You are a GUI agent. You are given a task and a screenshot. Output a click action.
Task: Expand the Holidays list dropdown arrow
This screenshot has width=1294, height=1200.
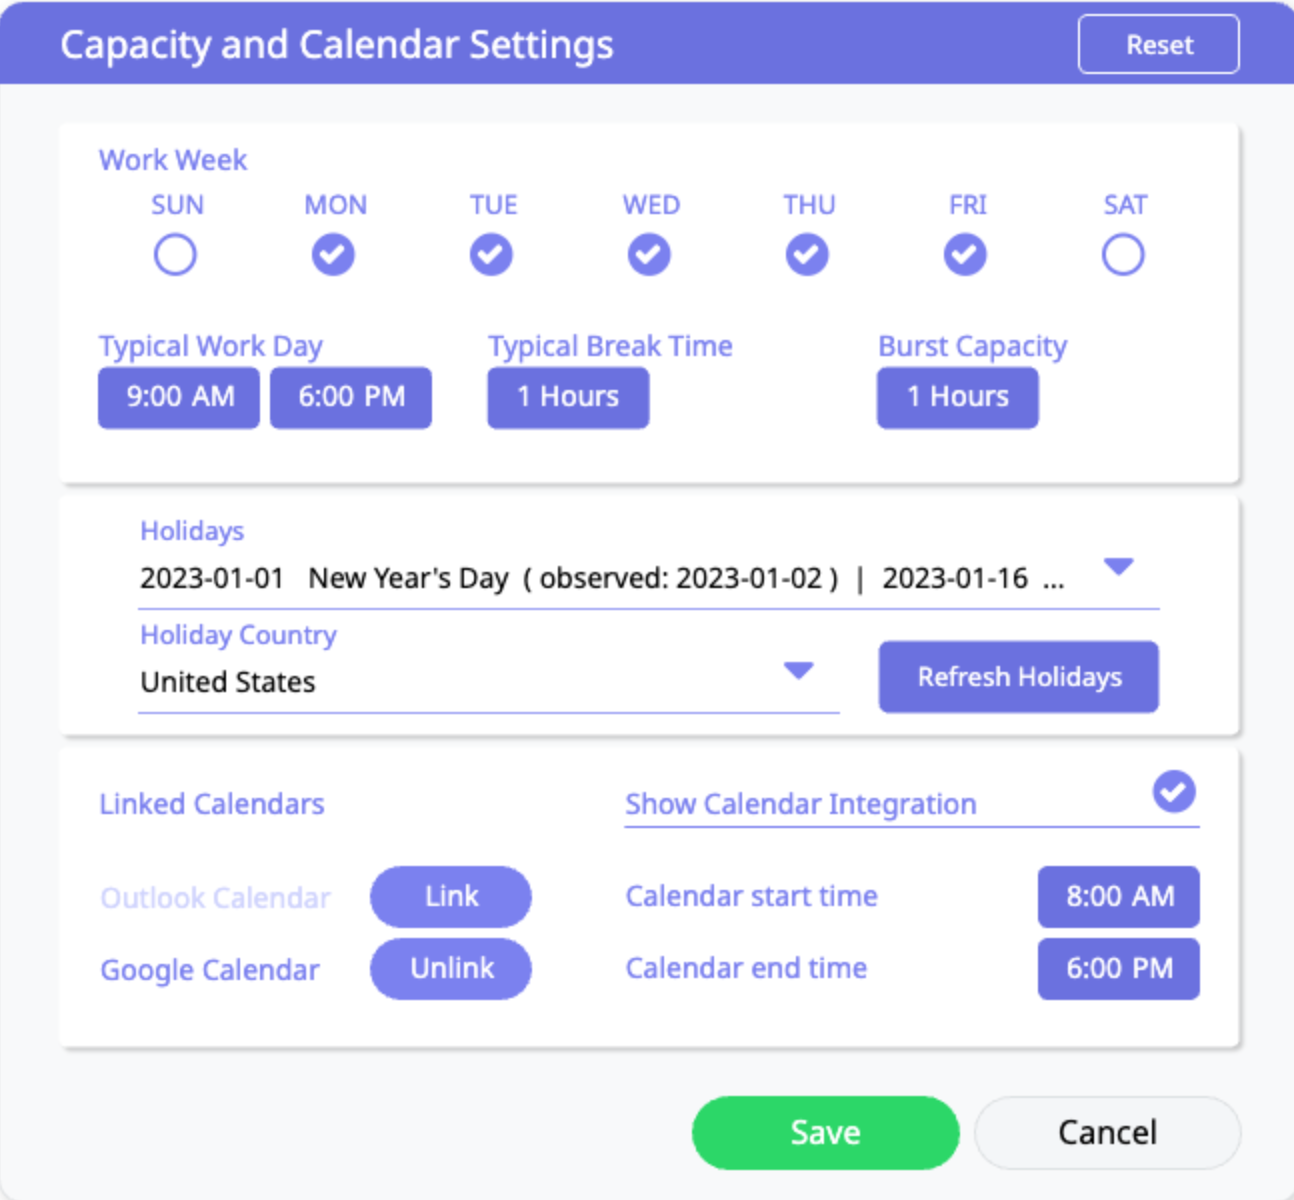1118,567
